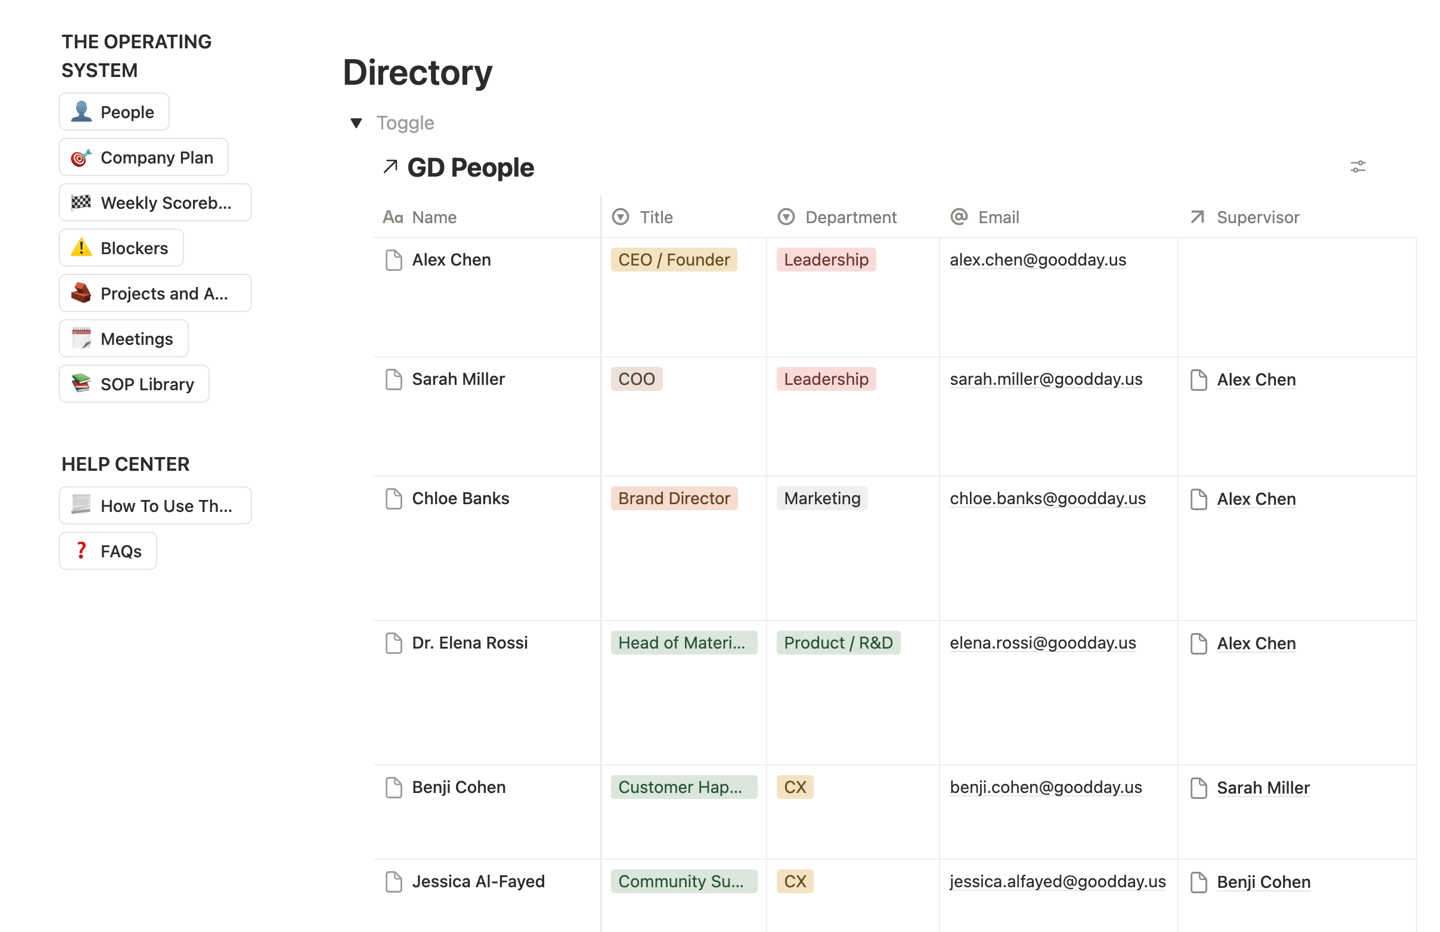1440x932 pixels.
Task: Select the red Leadership tag for Alex Chen
Action: pyautogui.click(x=826, y=260)
